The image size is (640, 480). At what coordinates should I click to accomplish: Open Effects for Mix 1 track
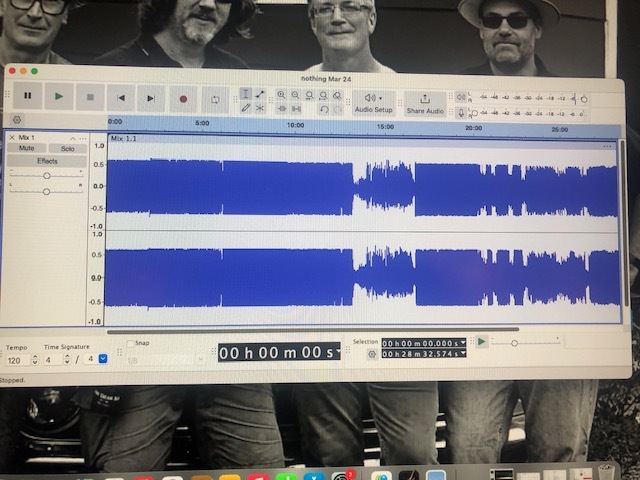pos(47,161)
